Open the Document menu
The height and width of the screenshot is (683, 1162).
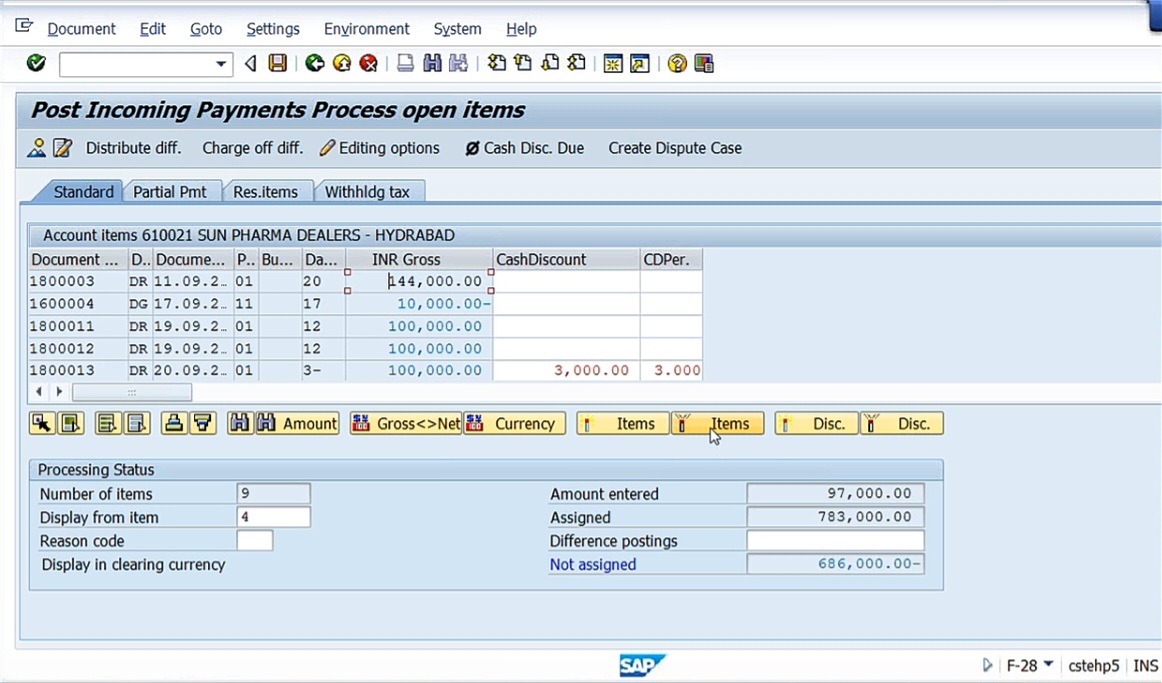[82, 29]
